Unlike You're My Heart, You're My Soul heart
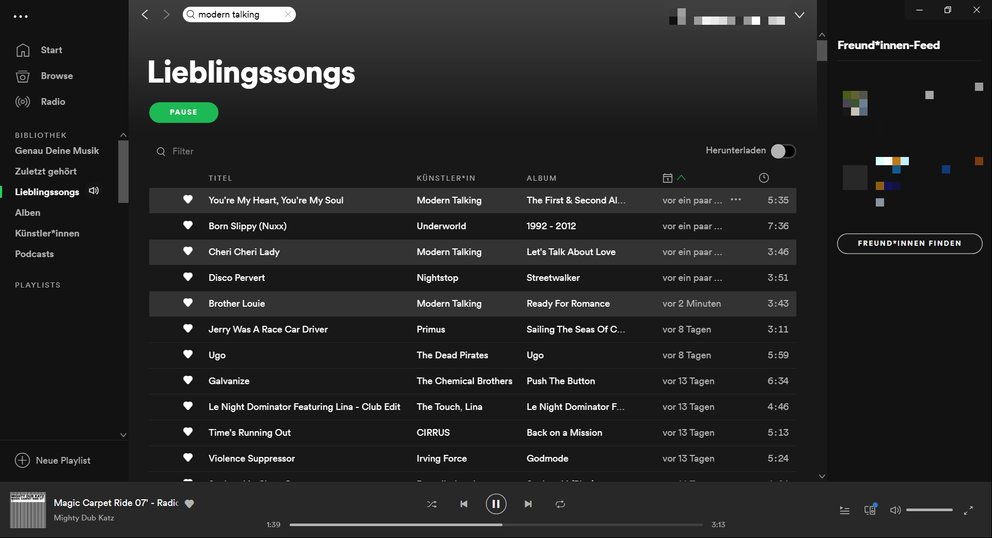Image resolution: width=992 pixels, height=538 pixels. 188,199
